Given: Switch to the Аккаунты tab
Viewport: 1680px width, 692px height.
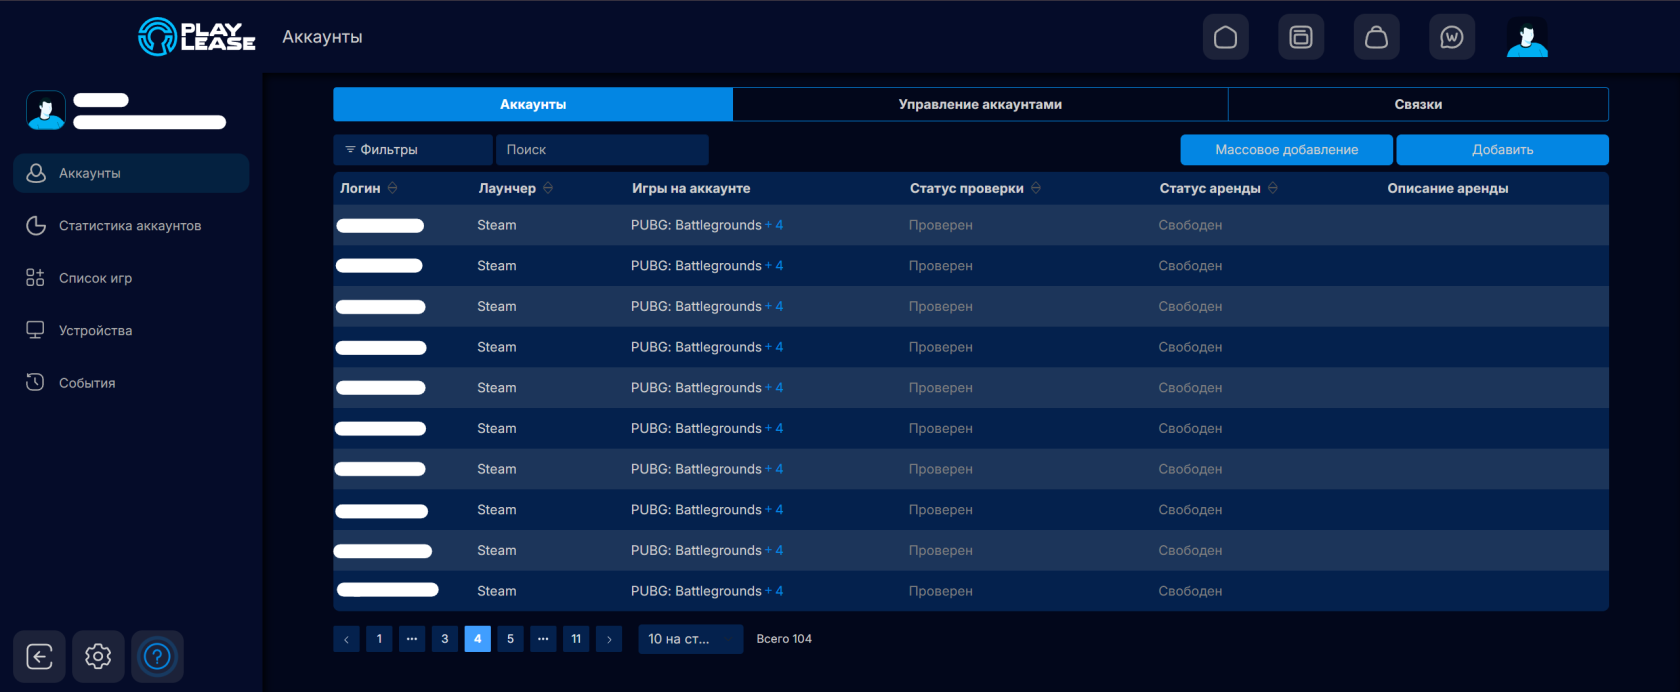Looking at the screenshot, I should click(x=533, y=104).
